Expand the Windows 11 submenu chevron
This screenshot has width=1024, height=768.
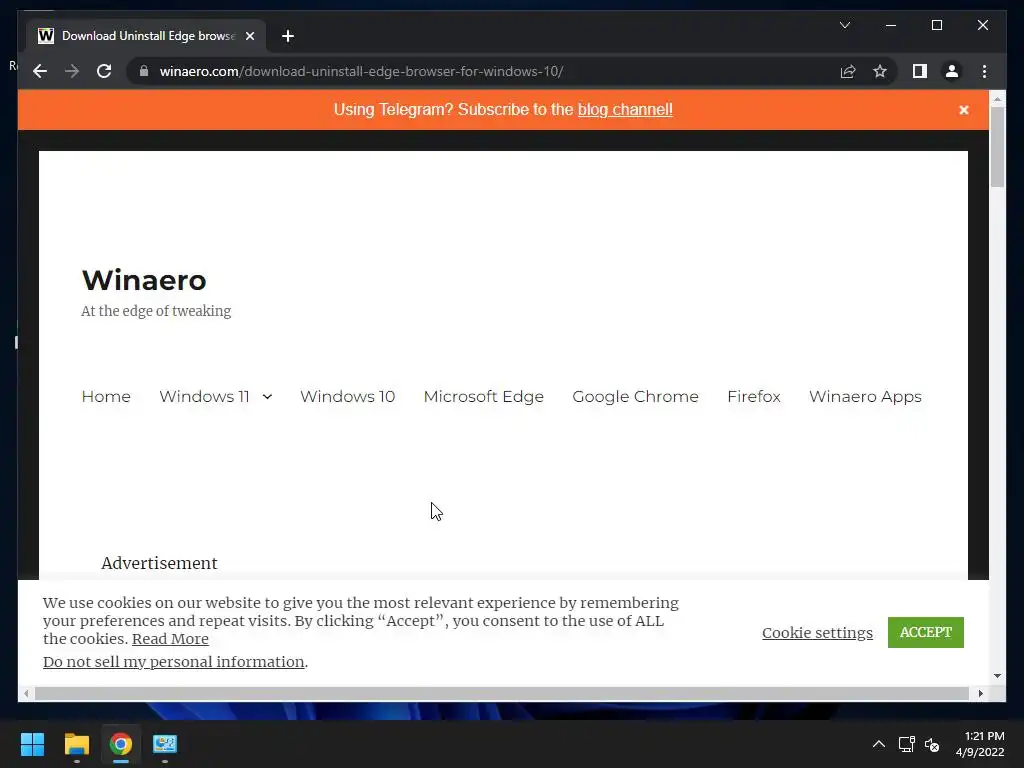click(x=267, y=396)
